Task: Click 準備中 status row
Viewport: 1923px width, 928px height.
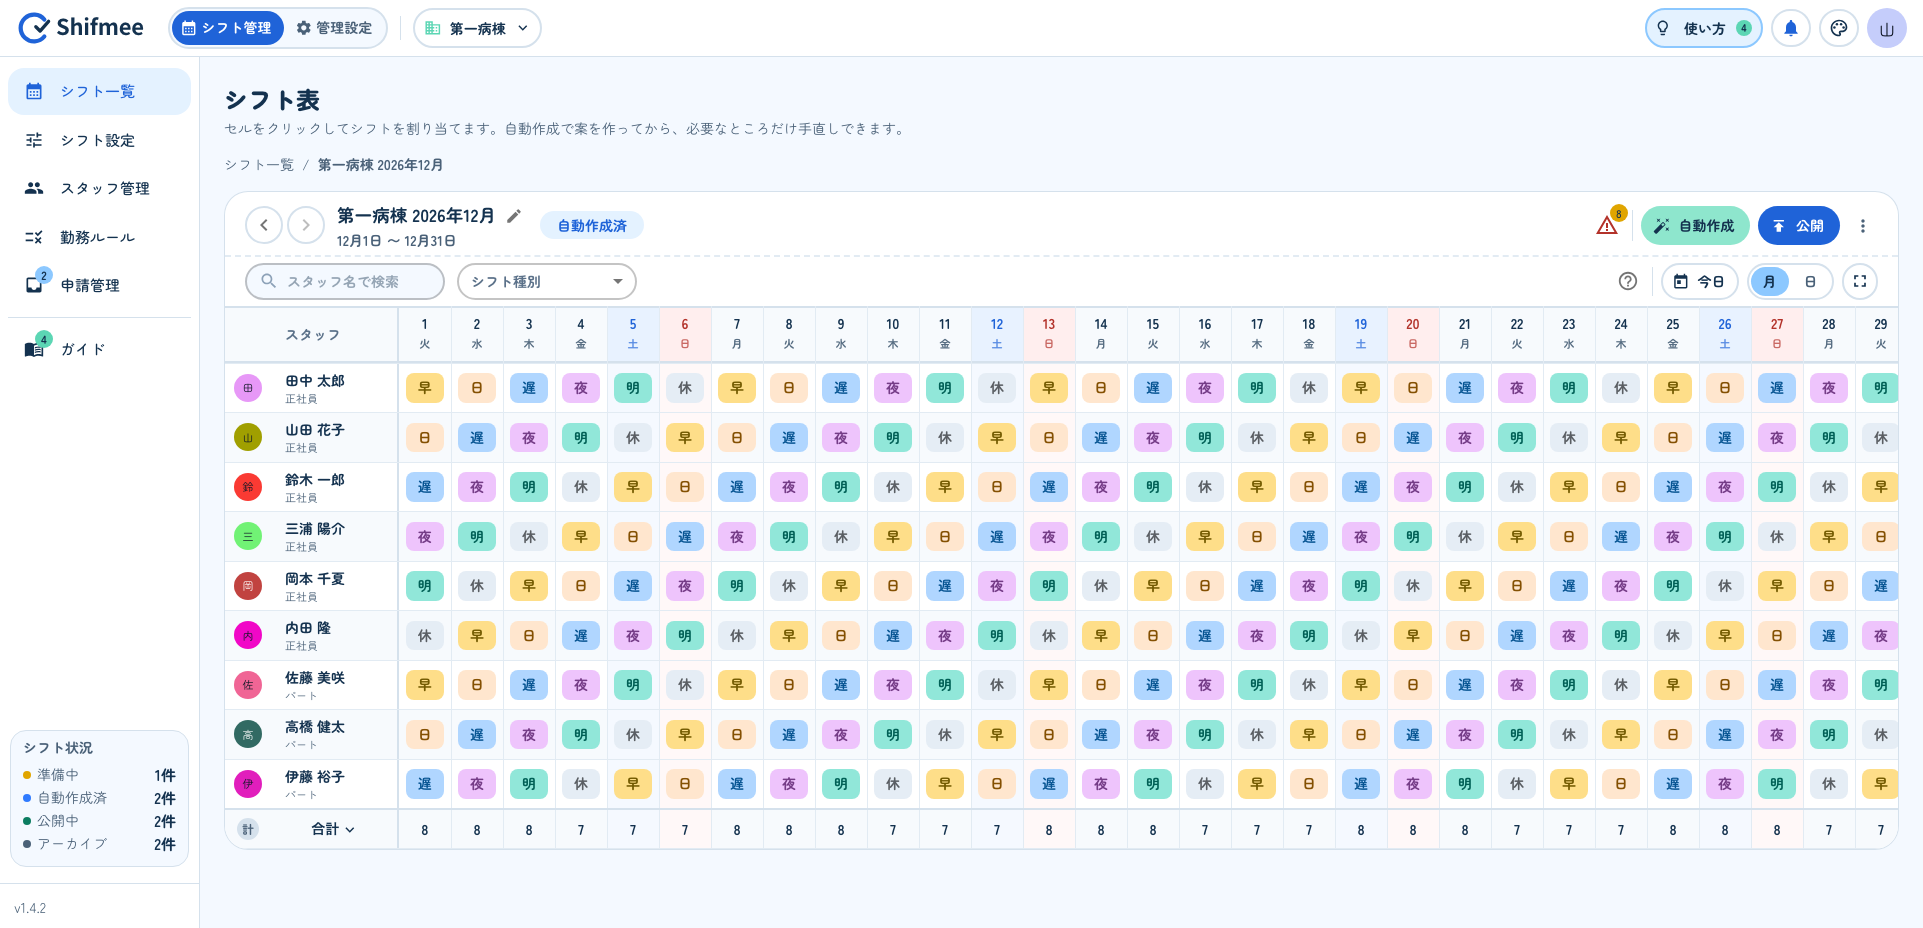Action: 99,775
